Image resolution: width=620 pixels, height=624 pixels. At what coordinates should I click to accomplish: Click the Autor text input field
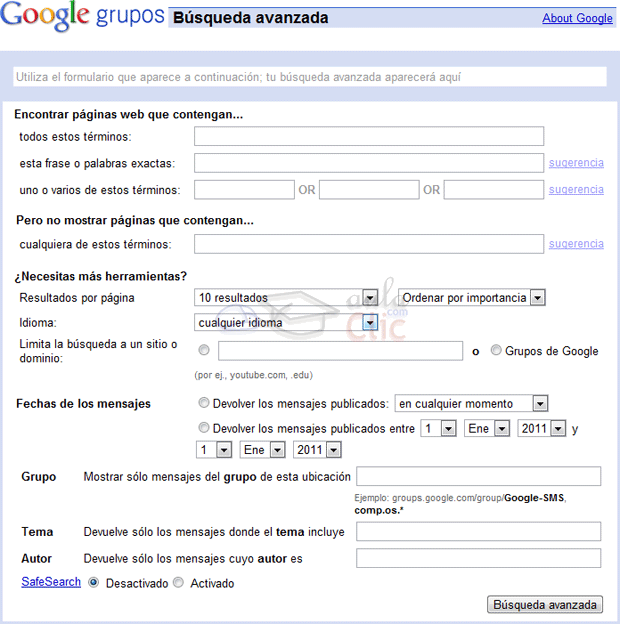point(478,558)
